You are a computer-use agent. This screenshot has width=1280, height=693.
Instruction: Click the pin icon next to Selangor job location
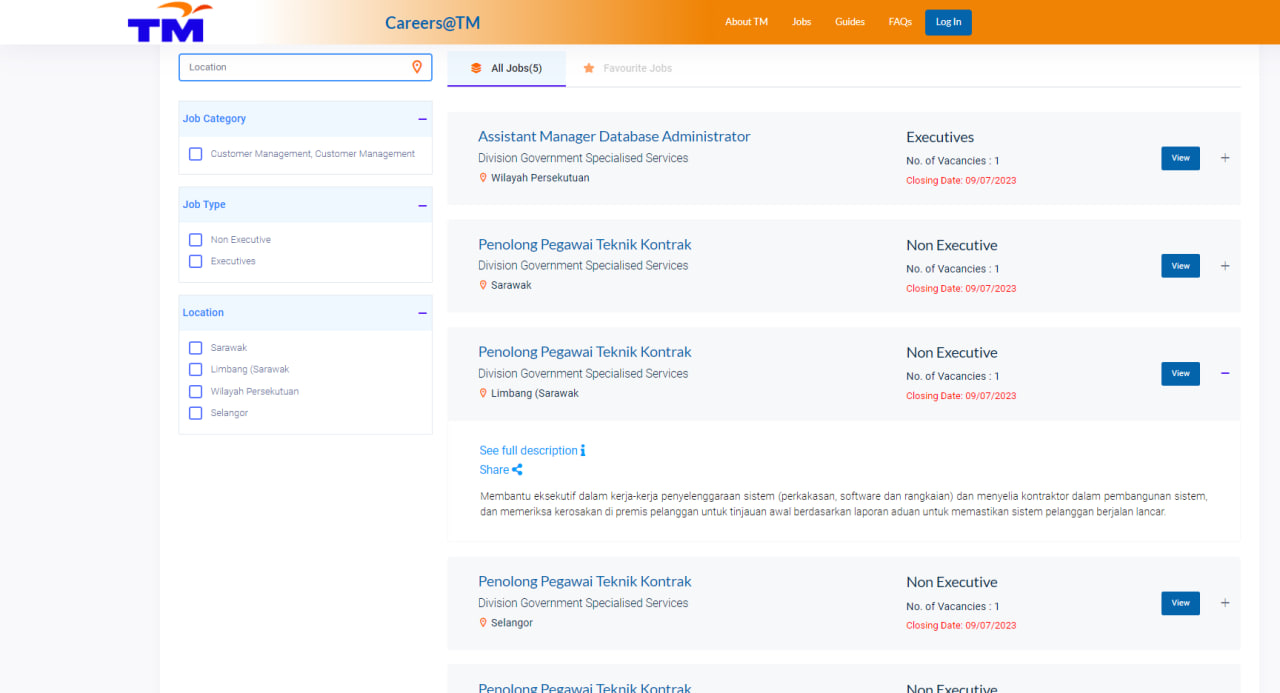point(483,622)
